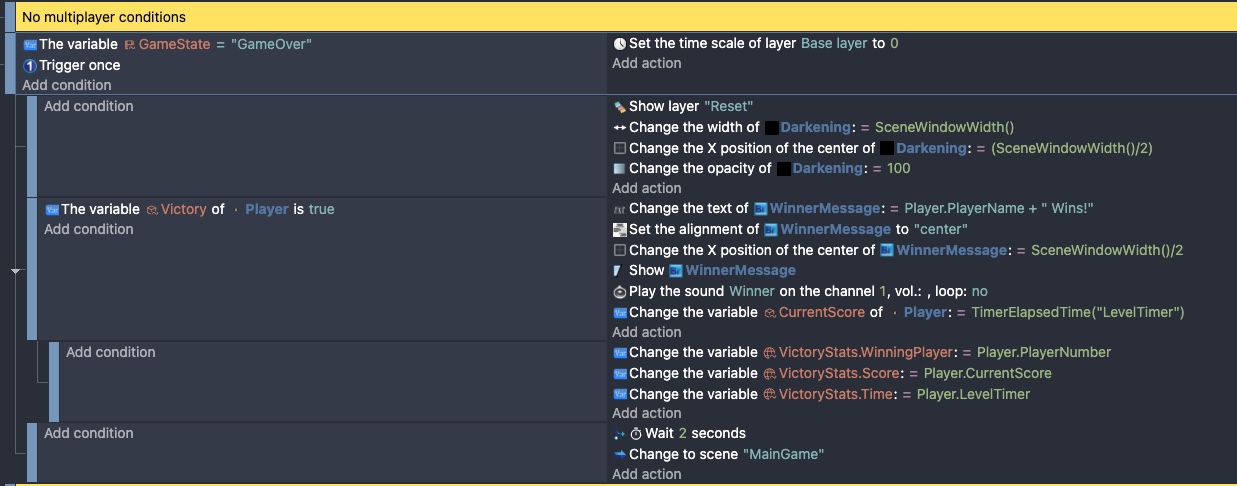Viewport: 1237px width, 486px height.
Task: Click the Show layer "Reset" action icon
Action: [619, 106]
